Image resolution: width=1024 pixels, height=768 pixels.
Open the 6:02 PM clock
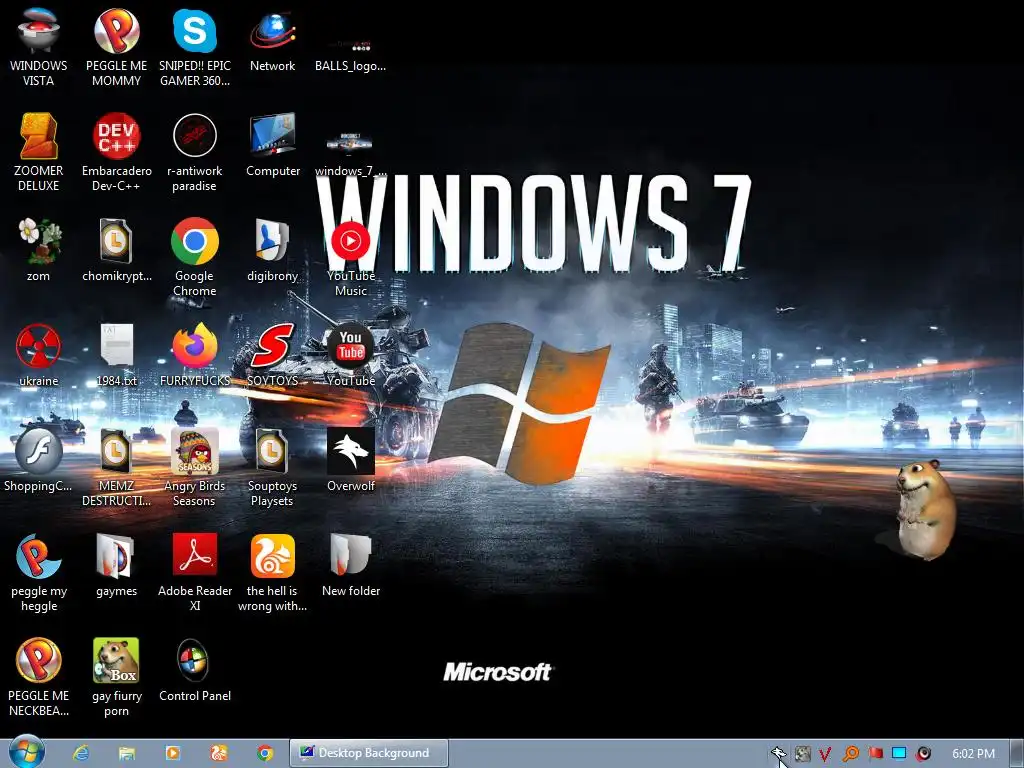click(973, 754)
